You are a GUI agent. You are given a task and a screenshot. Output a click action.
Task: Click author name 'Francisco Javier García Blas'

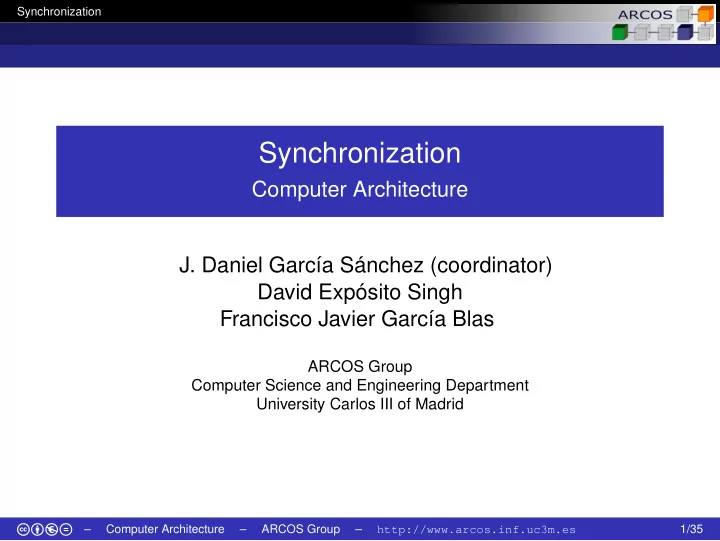click(357, 318)
